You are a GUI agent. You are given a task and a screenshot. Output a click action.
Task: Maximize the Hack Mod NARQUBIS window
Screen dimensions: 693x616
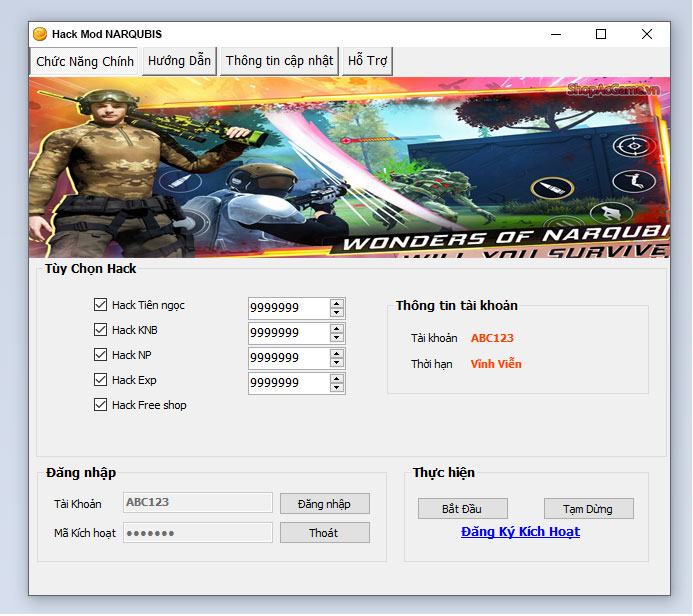click(x=601, y=34)
